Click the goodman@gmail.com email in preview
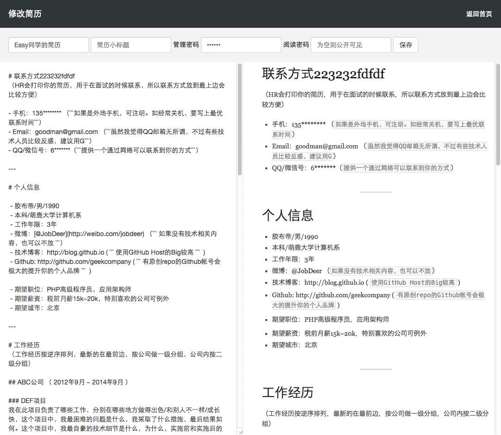 326,146
